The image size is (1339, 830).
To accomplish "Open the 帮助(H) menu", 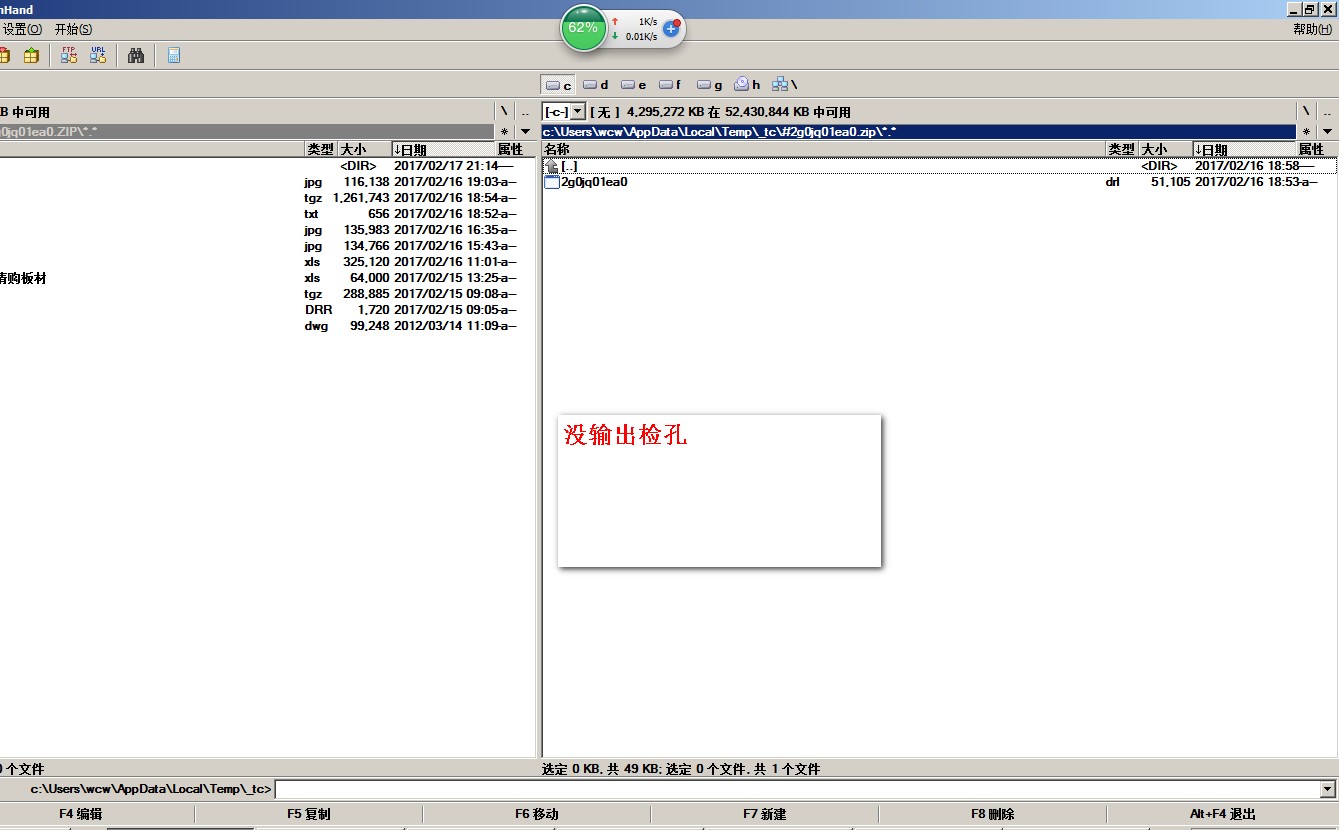I will pyautogui.click(x=1311, y=30).
